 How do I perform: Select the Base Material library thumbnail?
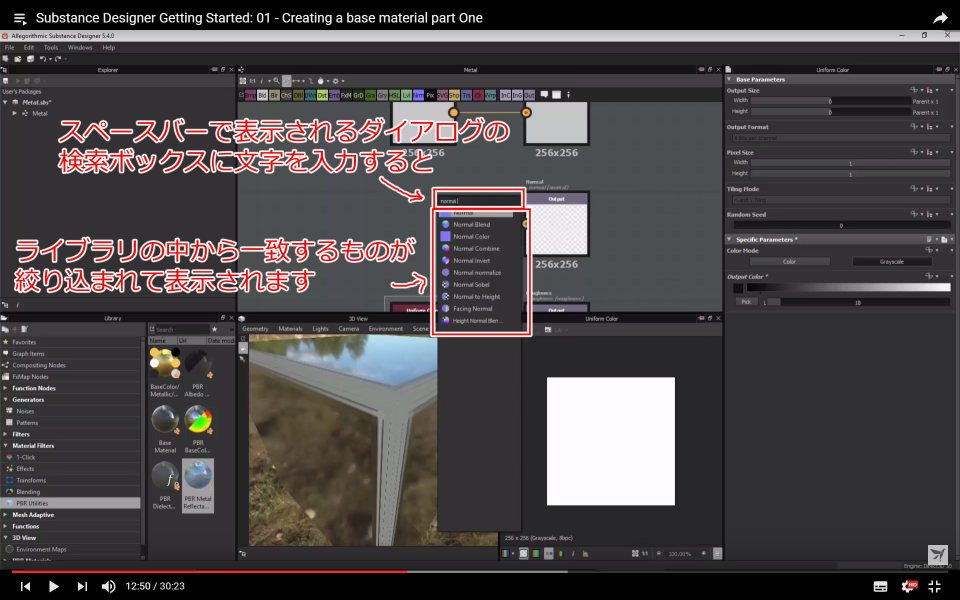(165, 429)
